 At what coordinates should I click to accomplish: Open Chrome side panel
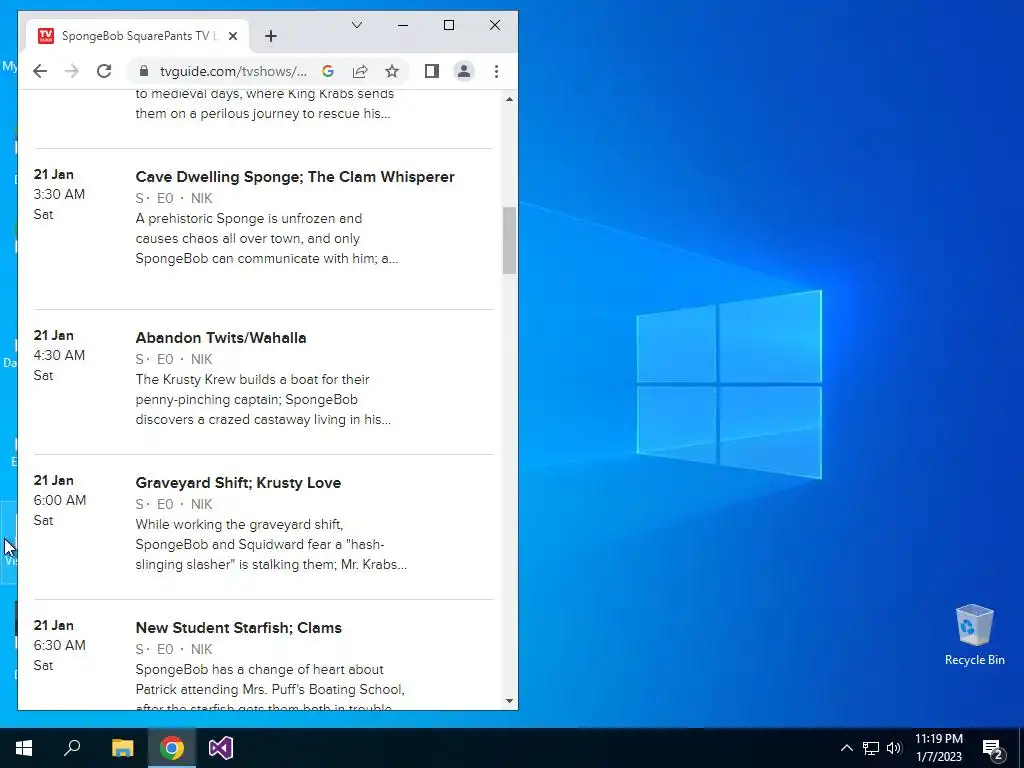(432, 71)
